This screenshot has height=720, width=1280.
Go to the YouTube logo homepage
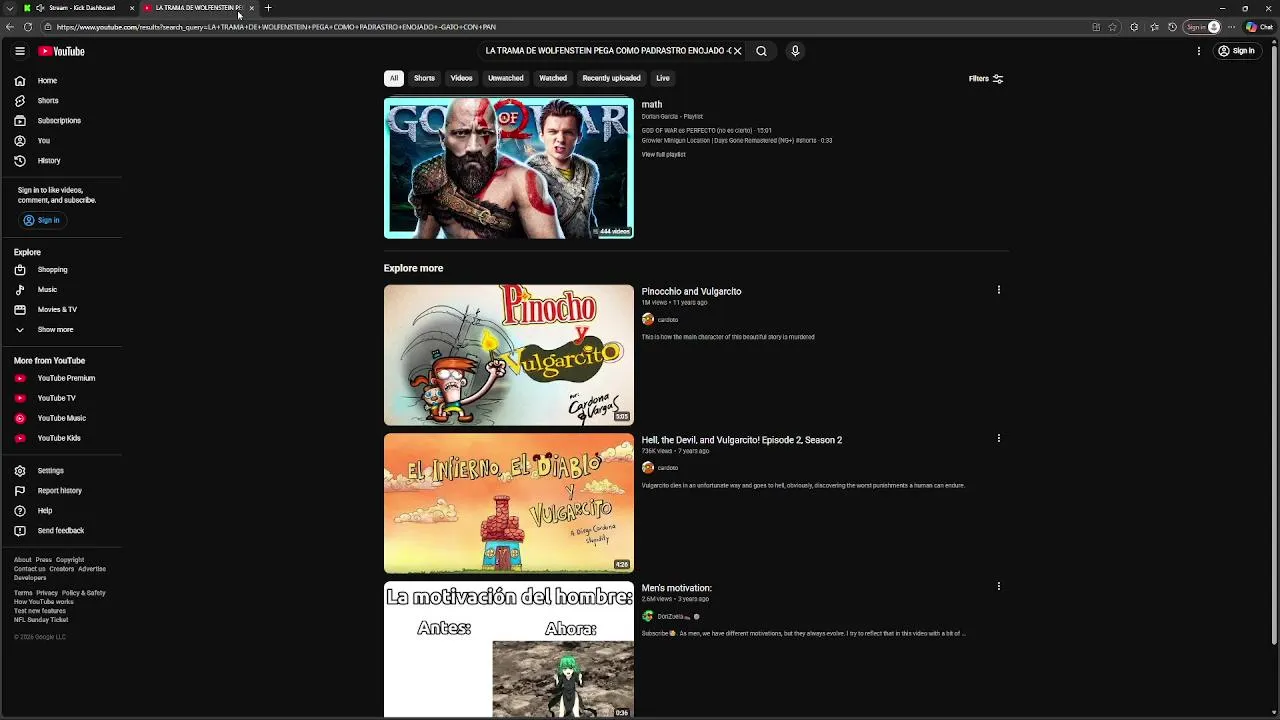click(62, 51)
